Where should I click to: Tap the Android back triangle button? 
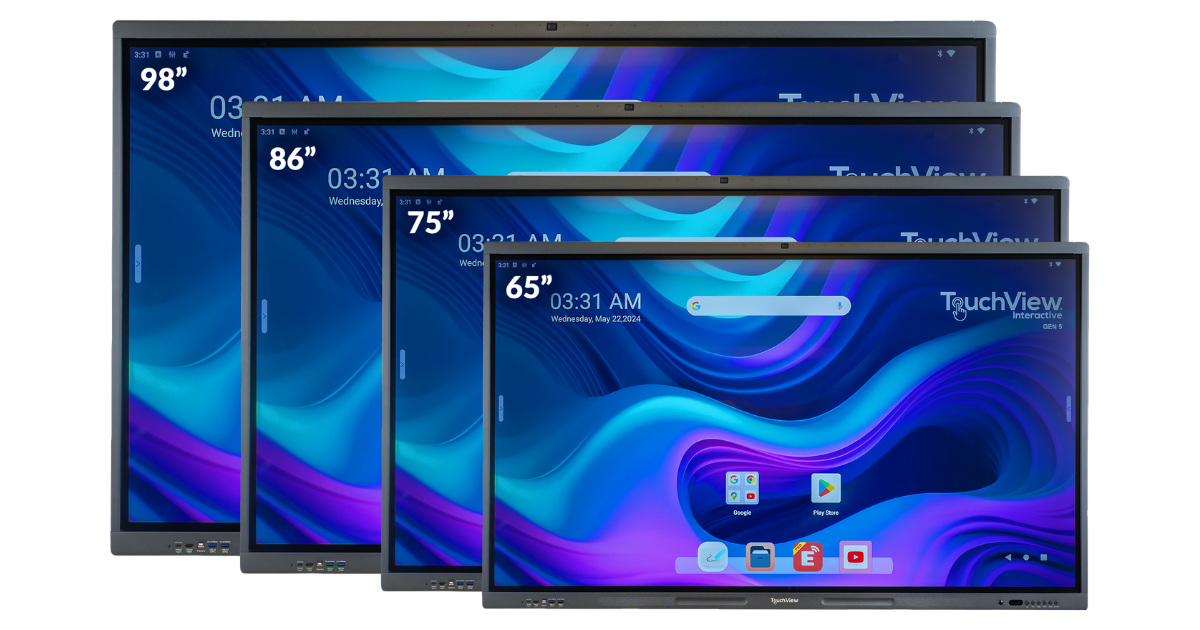[x=1007, y=557]
